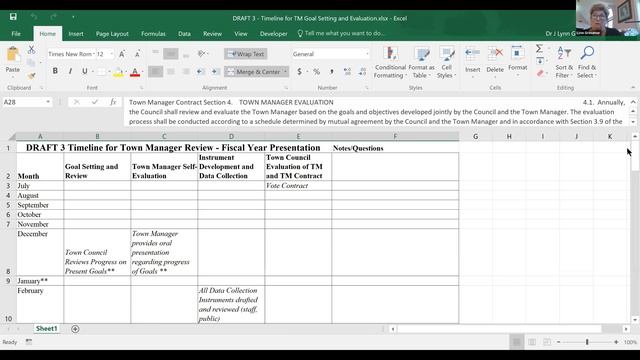The width and height of the screenshot is (640, 360).
Task: Open the General number format dropdown
Action: [x=367, y=54]
